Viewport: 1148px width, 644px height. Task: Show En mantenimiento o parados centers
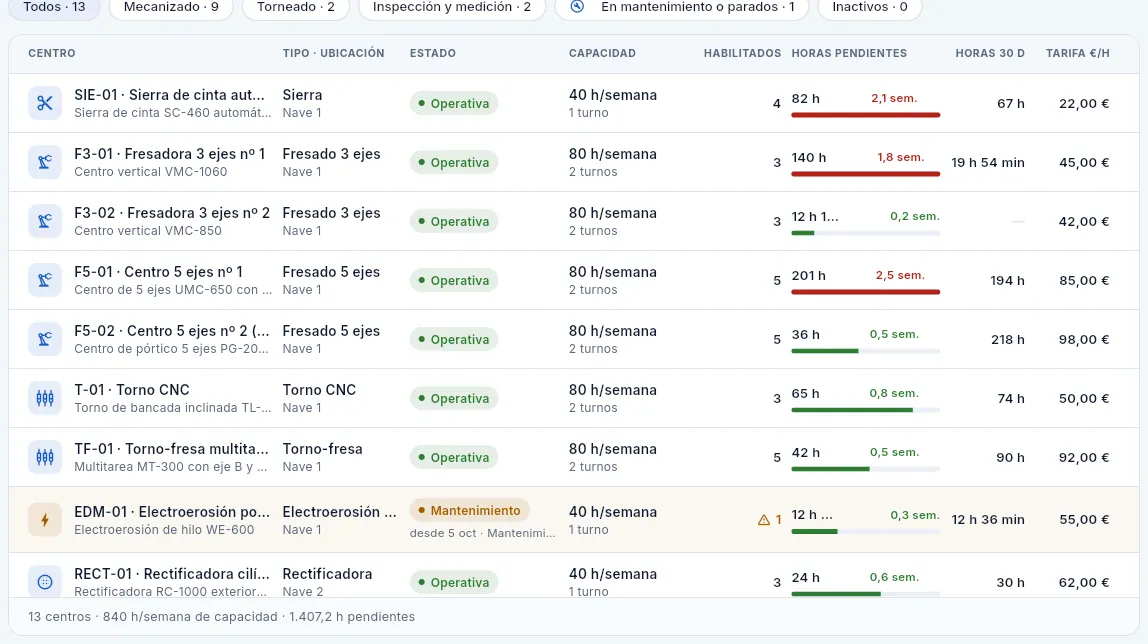coord(682,7)
